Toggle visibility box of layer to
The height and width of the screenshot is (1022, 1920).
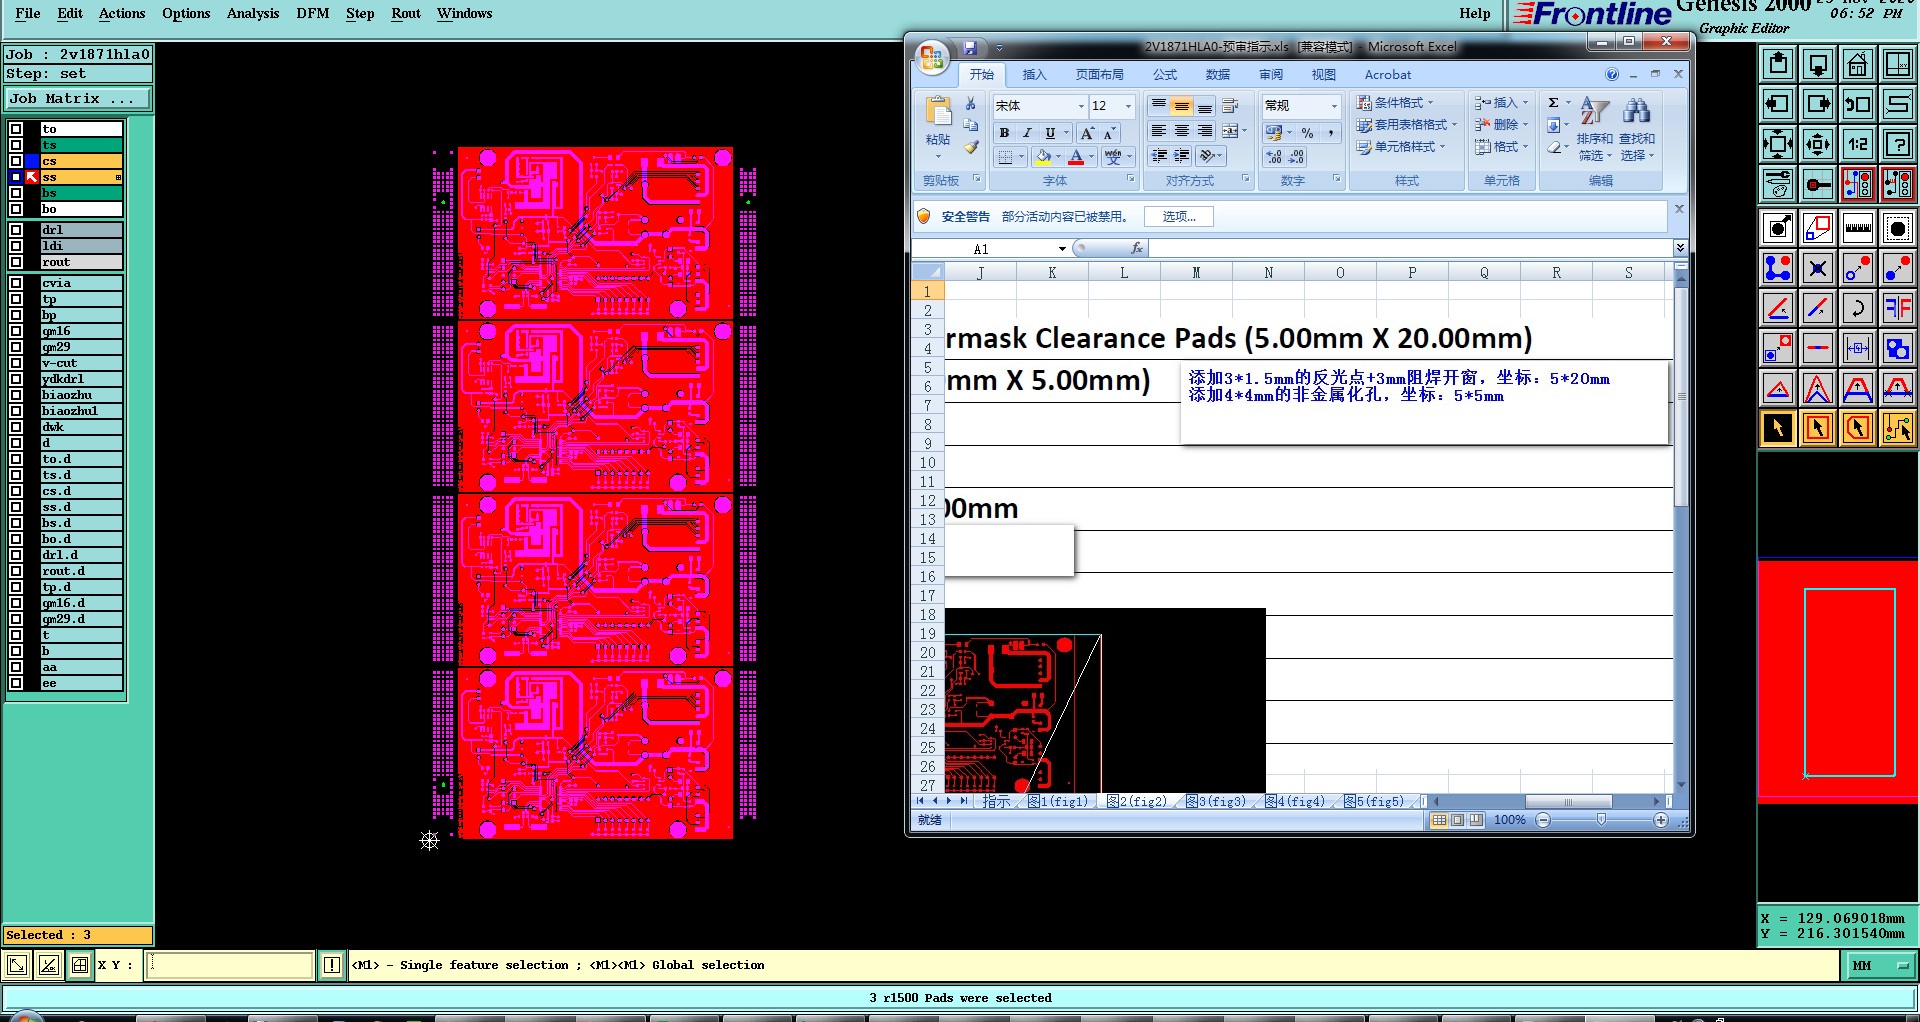point(16,129)
